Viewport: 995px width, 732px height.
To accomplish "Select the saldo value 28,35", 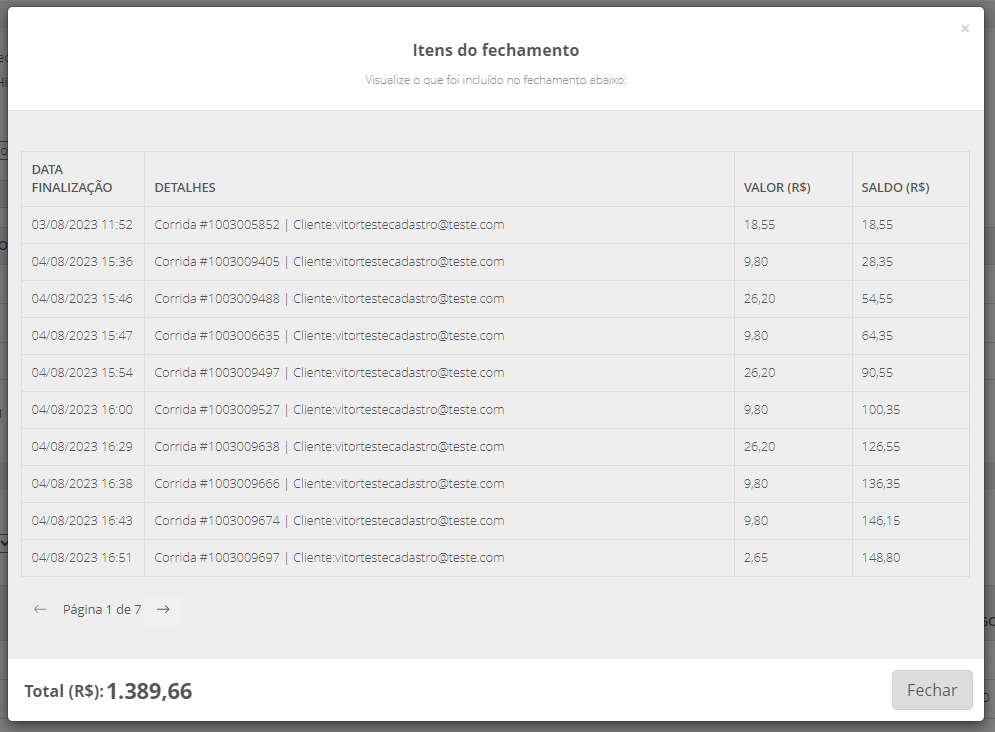I will [x=877, y=261].
